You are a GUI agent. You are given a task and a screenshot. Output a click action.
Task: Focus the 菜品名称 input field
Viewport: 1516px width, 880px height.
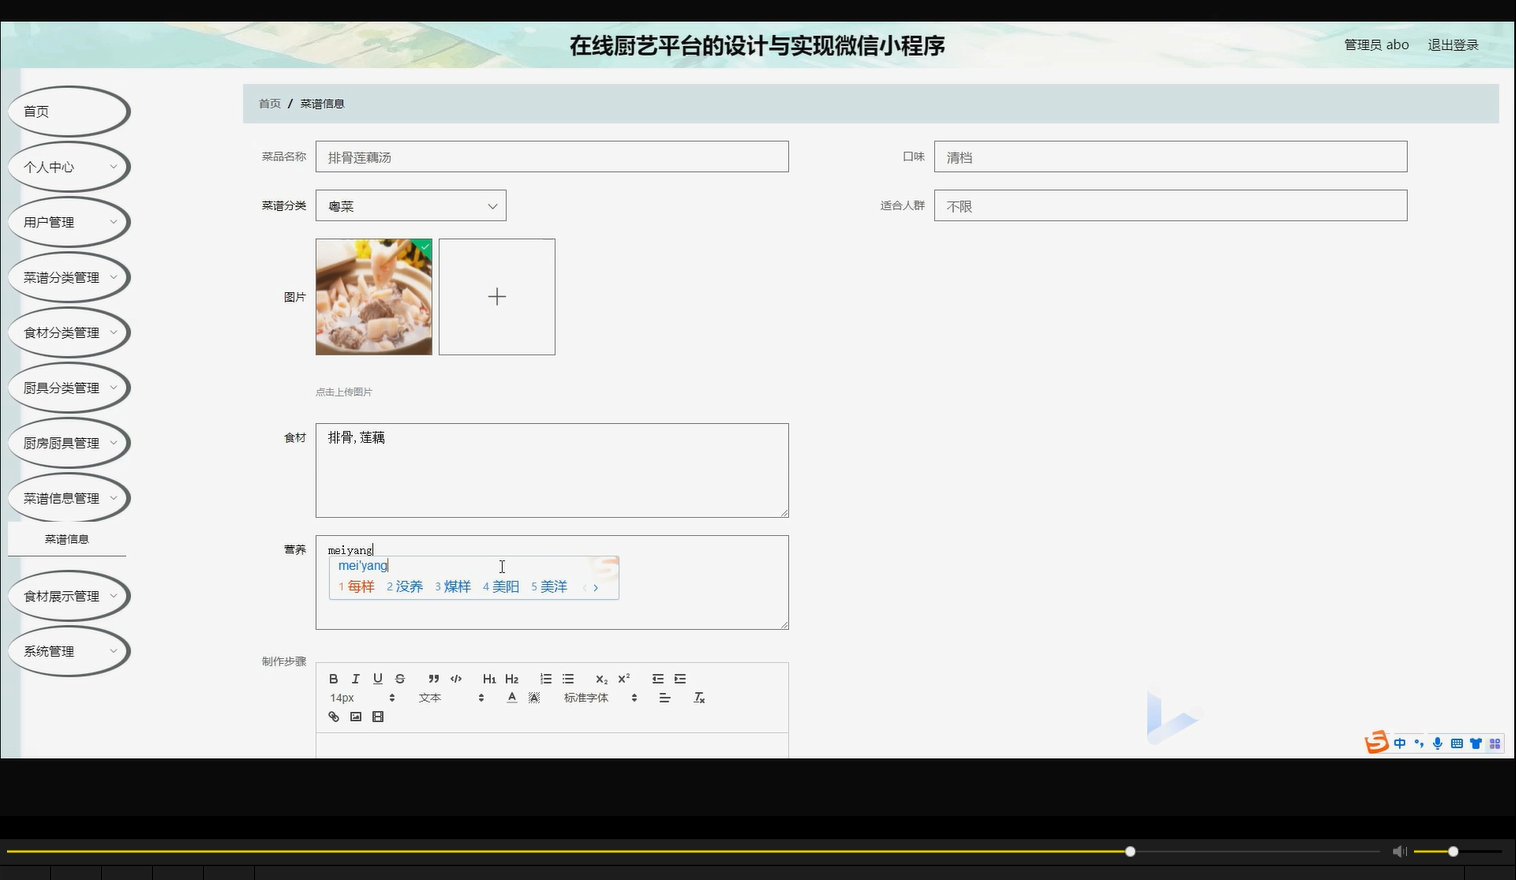click(552, 157)
